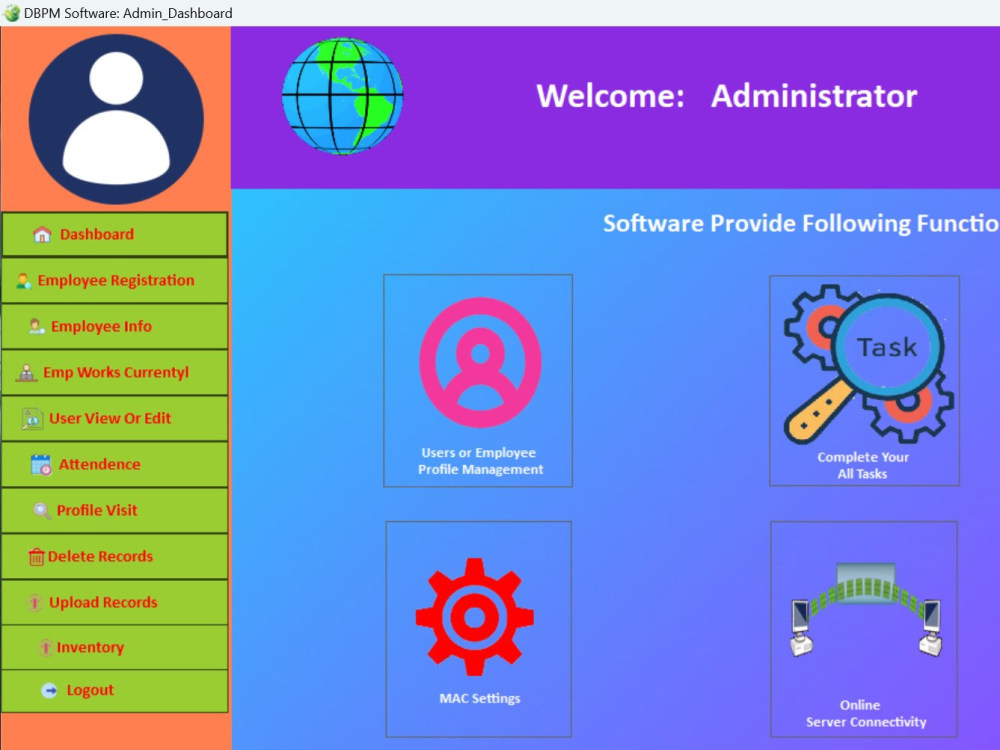
Task: Click the Software Provide Following heading
Action: click(801, 224)
